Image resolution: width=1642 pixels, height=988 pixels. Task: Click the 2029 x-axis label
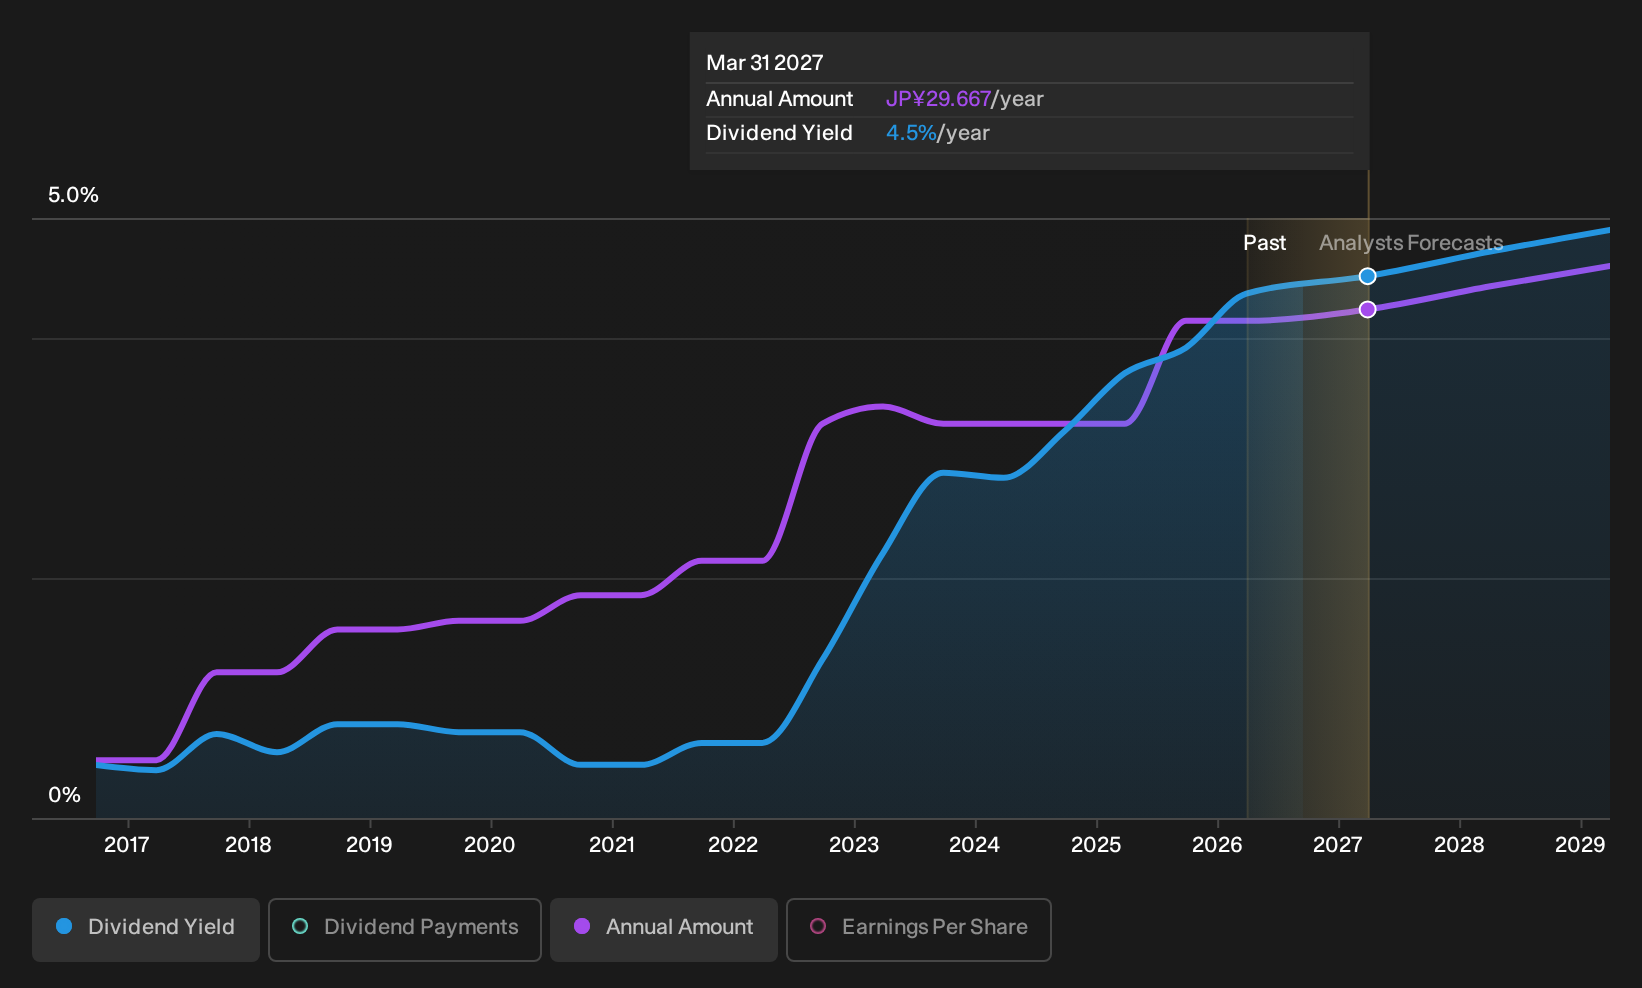[1580, 845]
